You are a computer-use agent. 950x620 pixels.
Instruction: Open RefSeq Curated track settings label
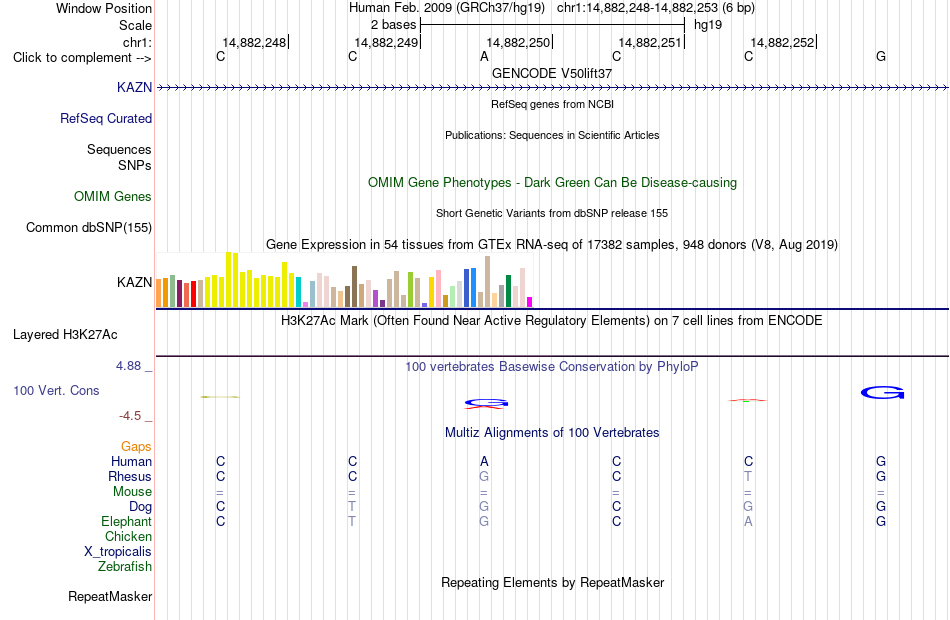106,118
